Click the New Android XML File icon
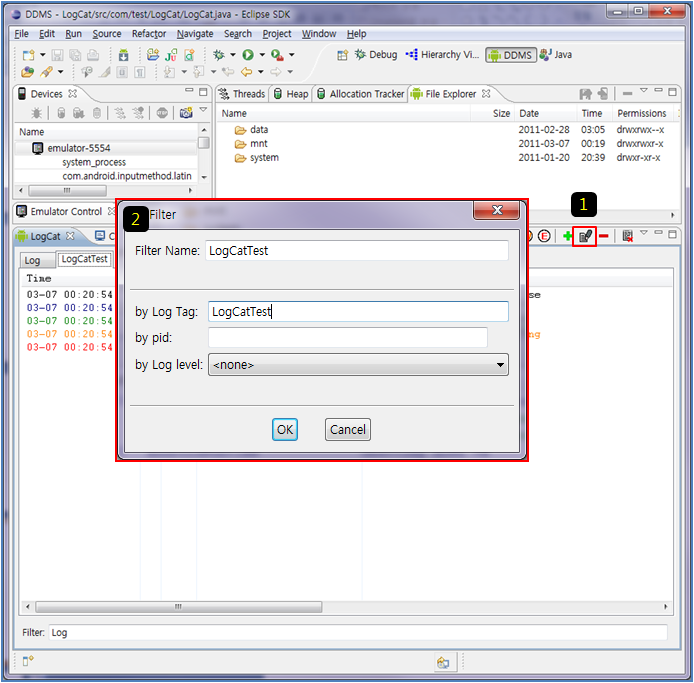The image size is (694, 683). tap(189, 55)
